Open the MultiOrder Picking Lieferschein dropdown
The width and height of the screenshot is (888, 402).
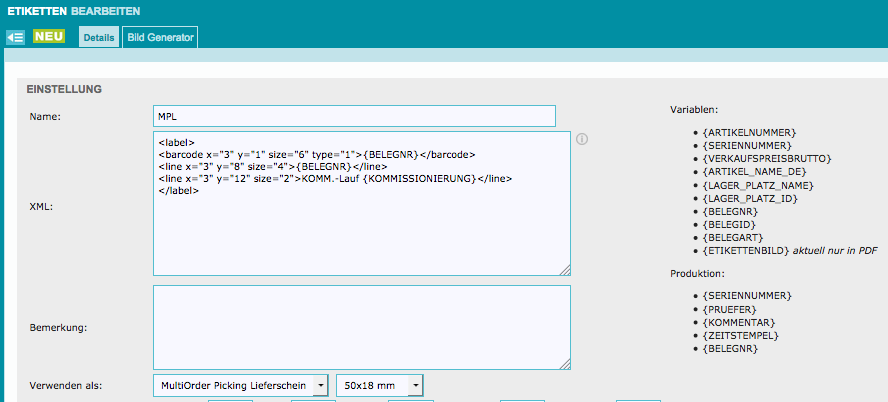pyautogui.click(x=241, y=385)
